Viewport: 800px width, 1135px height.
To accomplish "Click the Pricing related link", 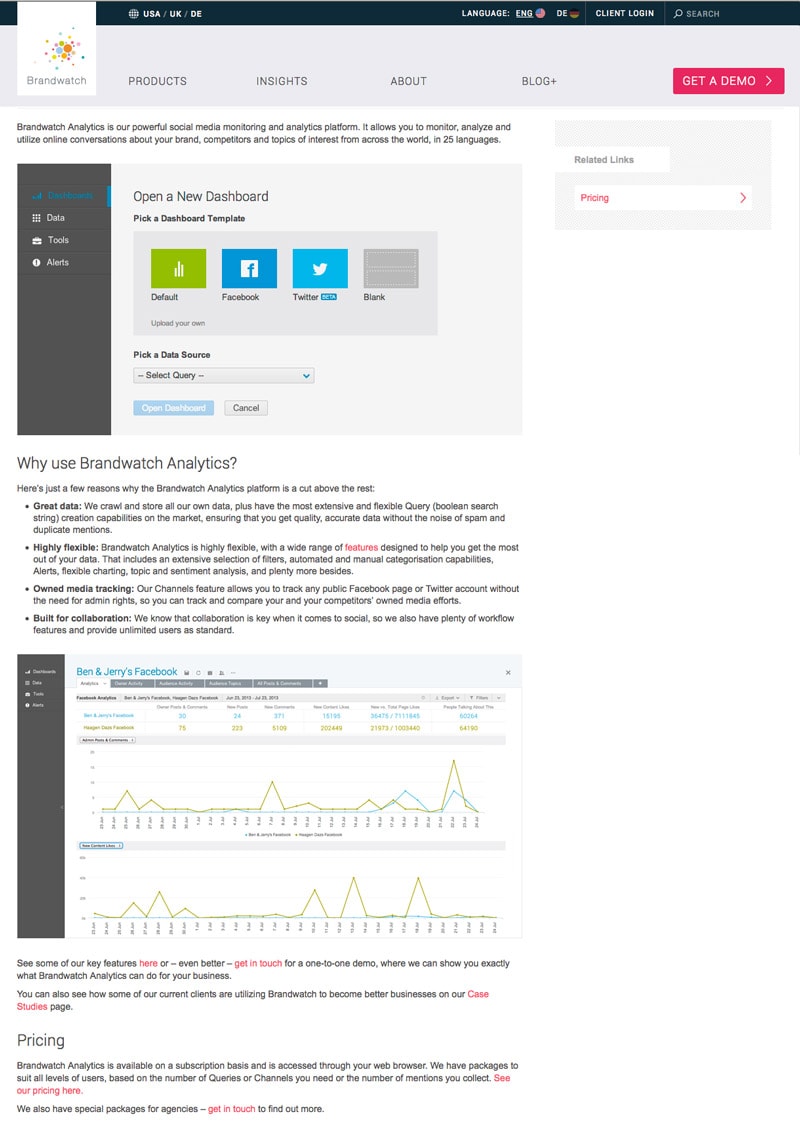I will (x=662, y=198).
